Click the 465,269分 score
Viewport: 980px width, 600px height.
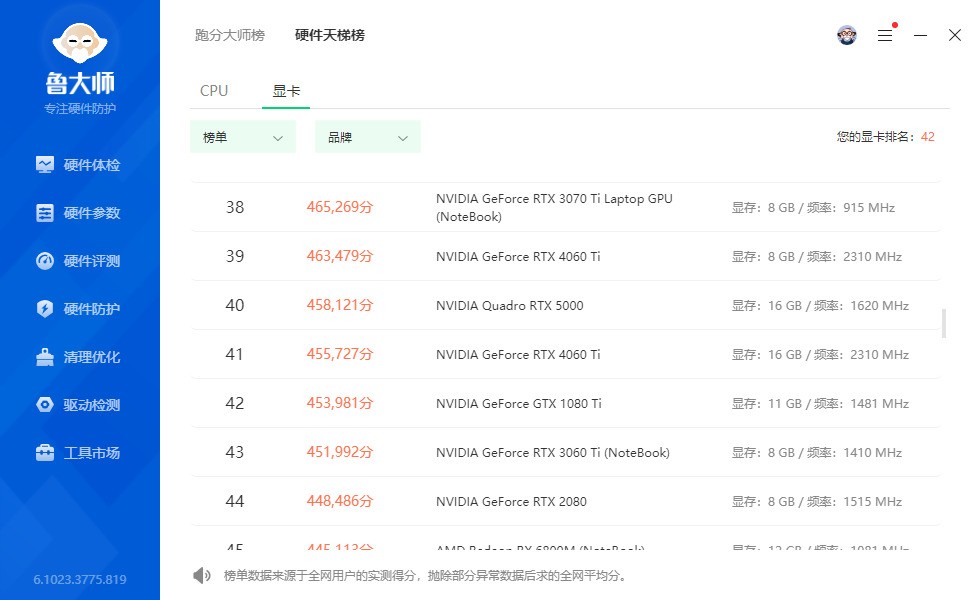pos(339,207)
